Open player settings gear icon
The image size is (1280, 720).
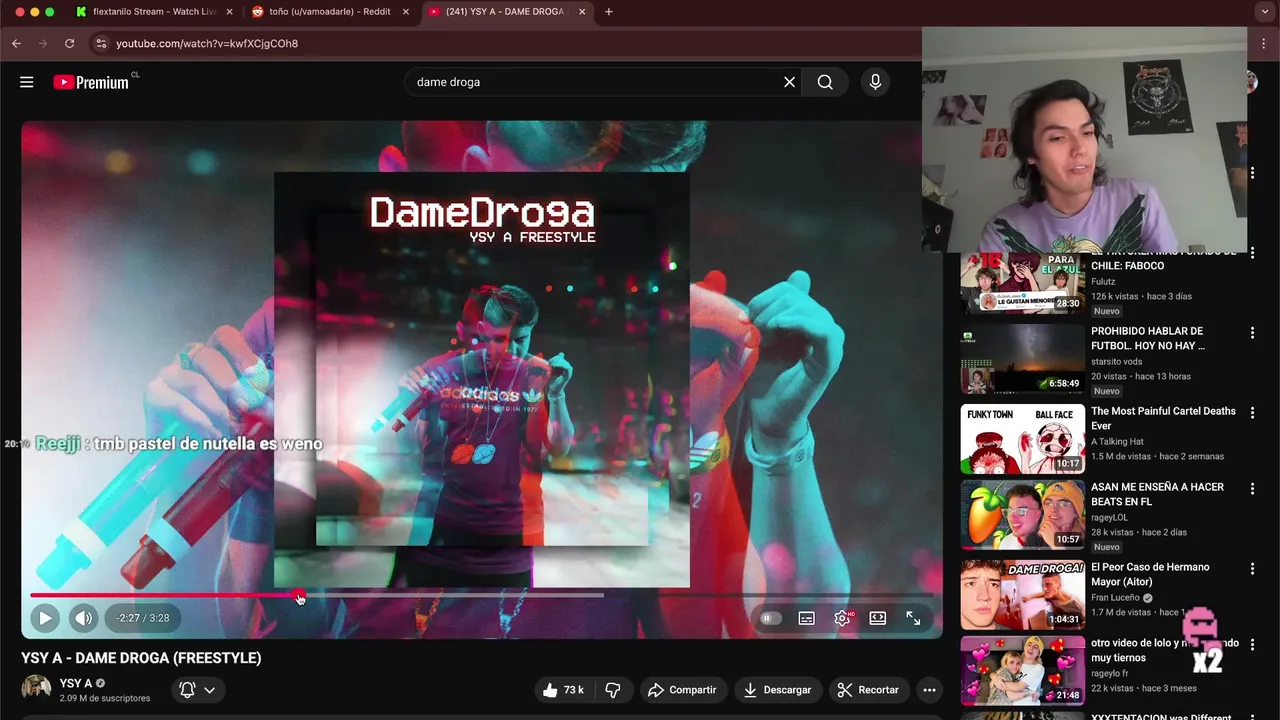(842, 618)
